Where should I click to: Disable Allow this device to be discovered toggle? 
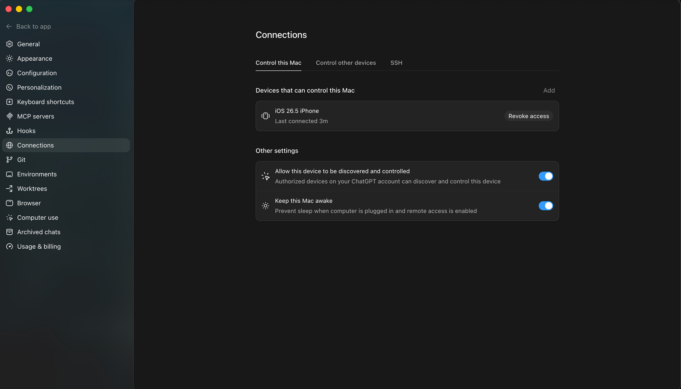pyautogui.click(x=545, y=176)
